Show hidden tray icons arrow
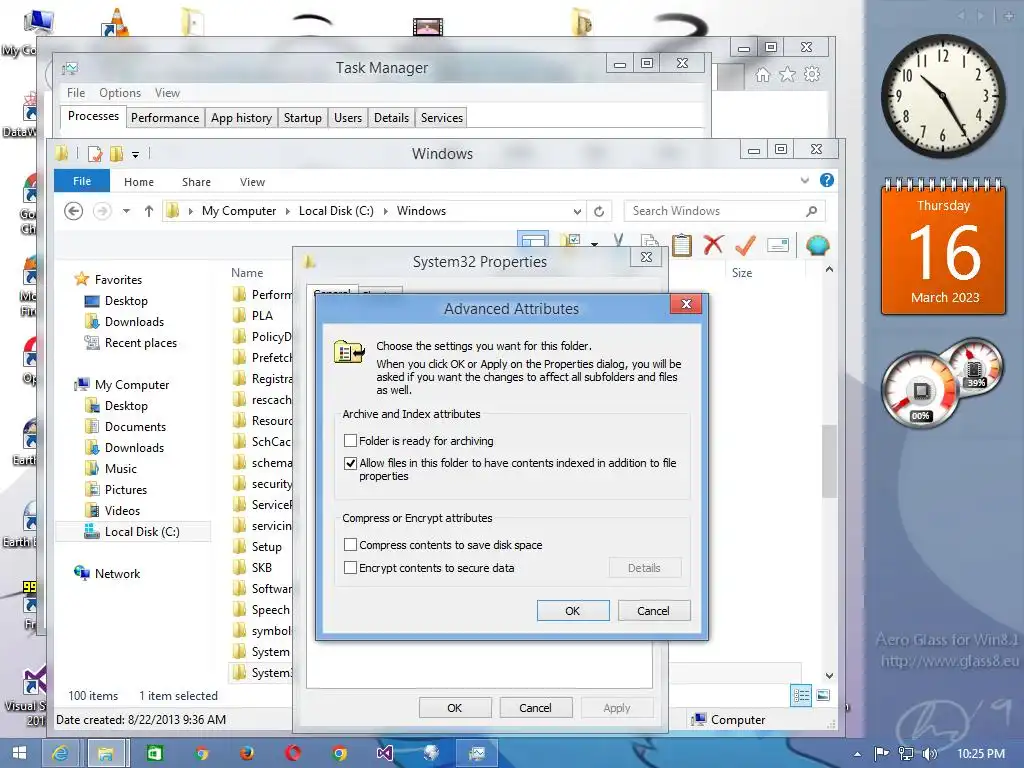 pyautogui.click(x=857, y=754)
